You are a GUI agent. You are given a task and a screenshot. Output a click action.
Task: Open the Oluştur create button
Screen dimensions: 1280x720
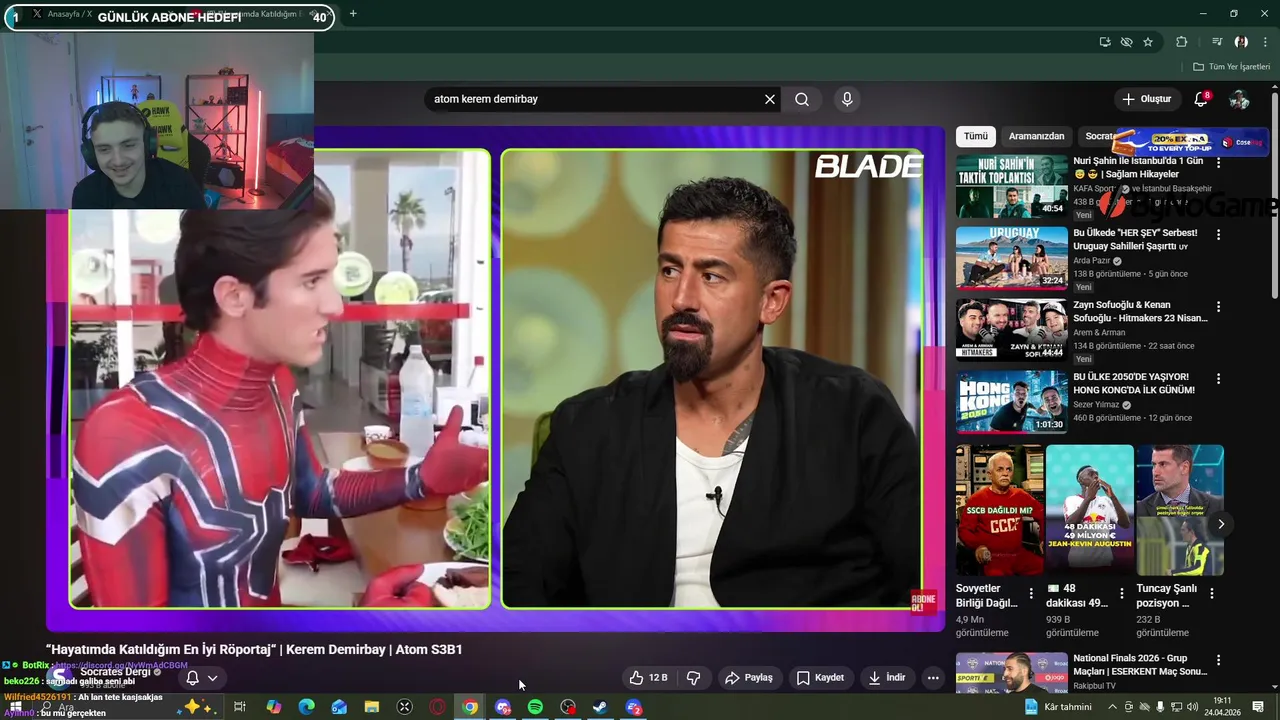pos(1146,99)
